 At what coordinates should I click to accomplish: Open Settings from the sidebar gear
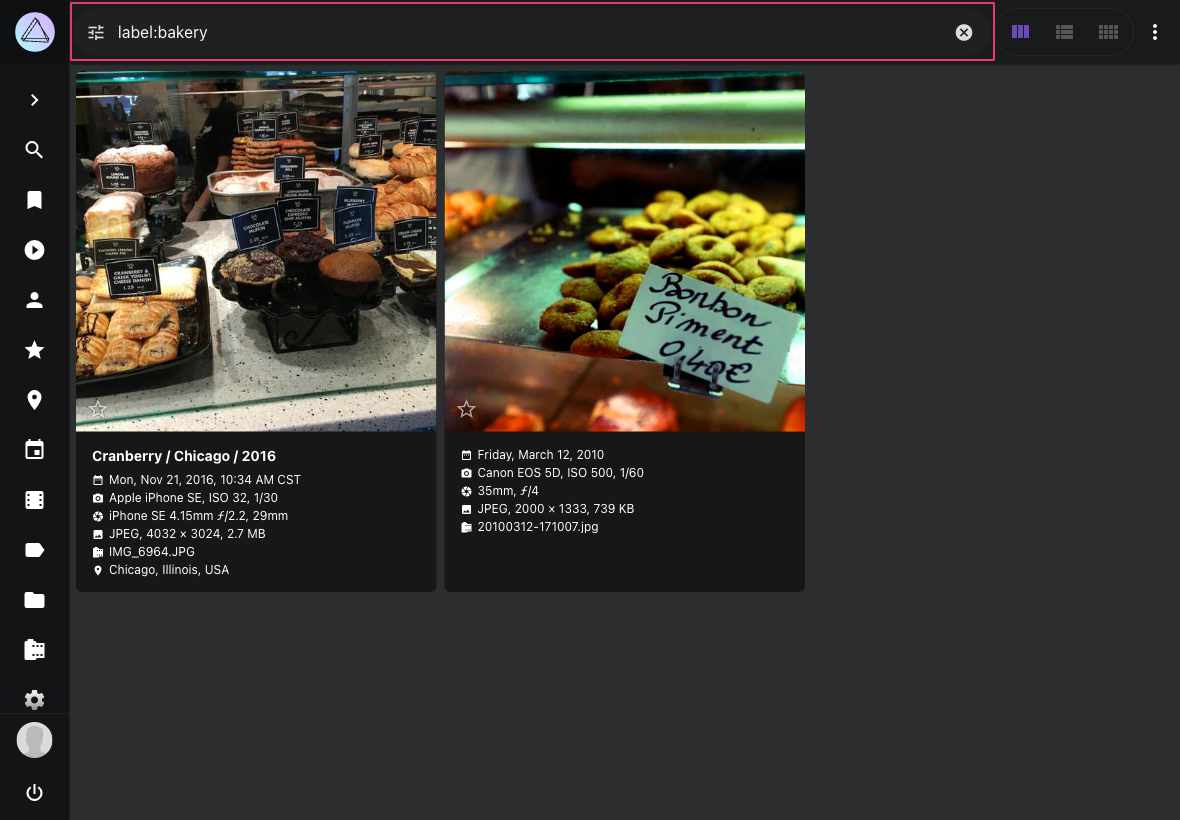click(35, 700)
